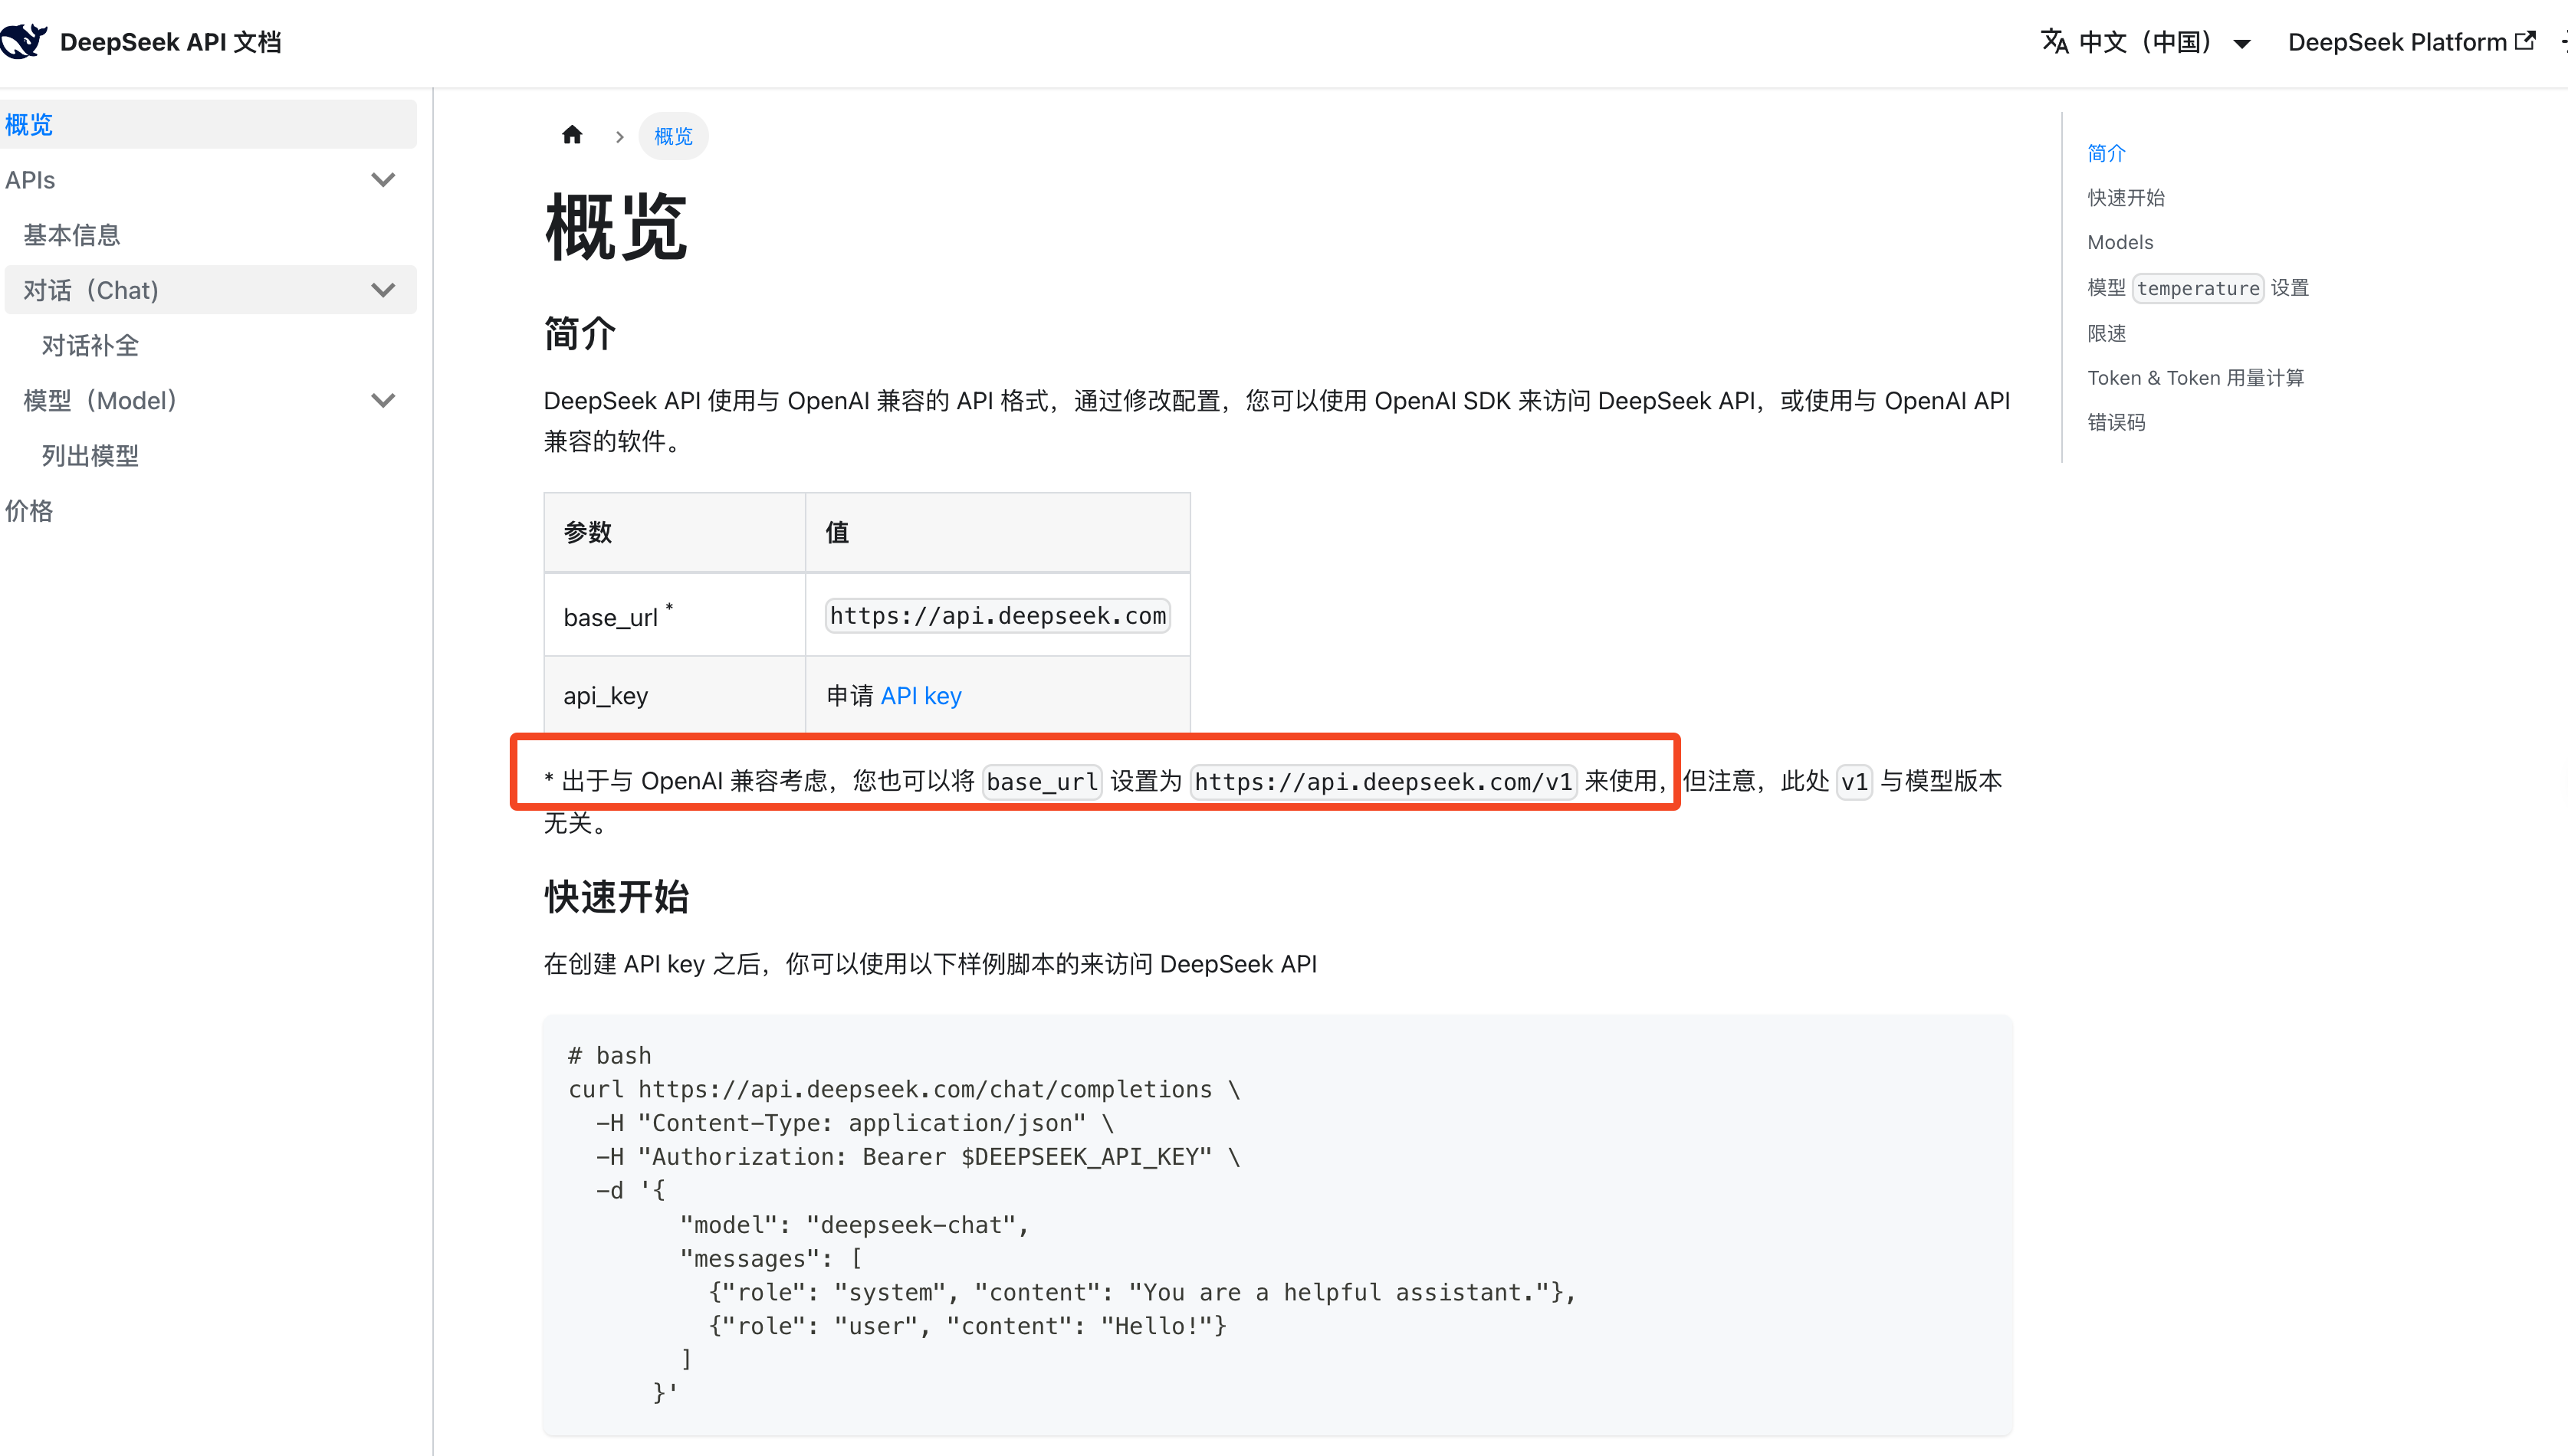This screenshot has height=1456, width=2568.
Task: Click the Authorization Bearer header code line
Action: point(918,1157)
